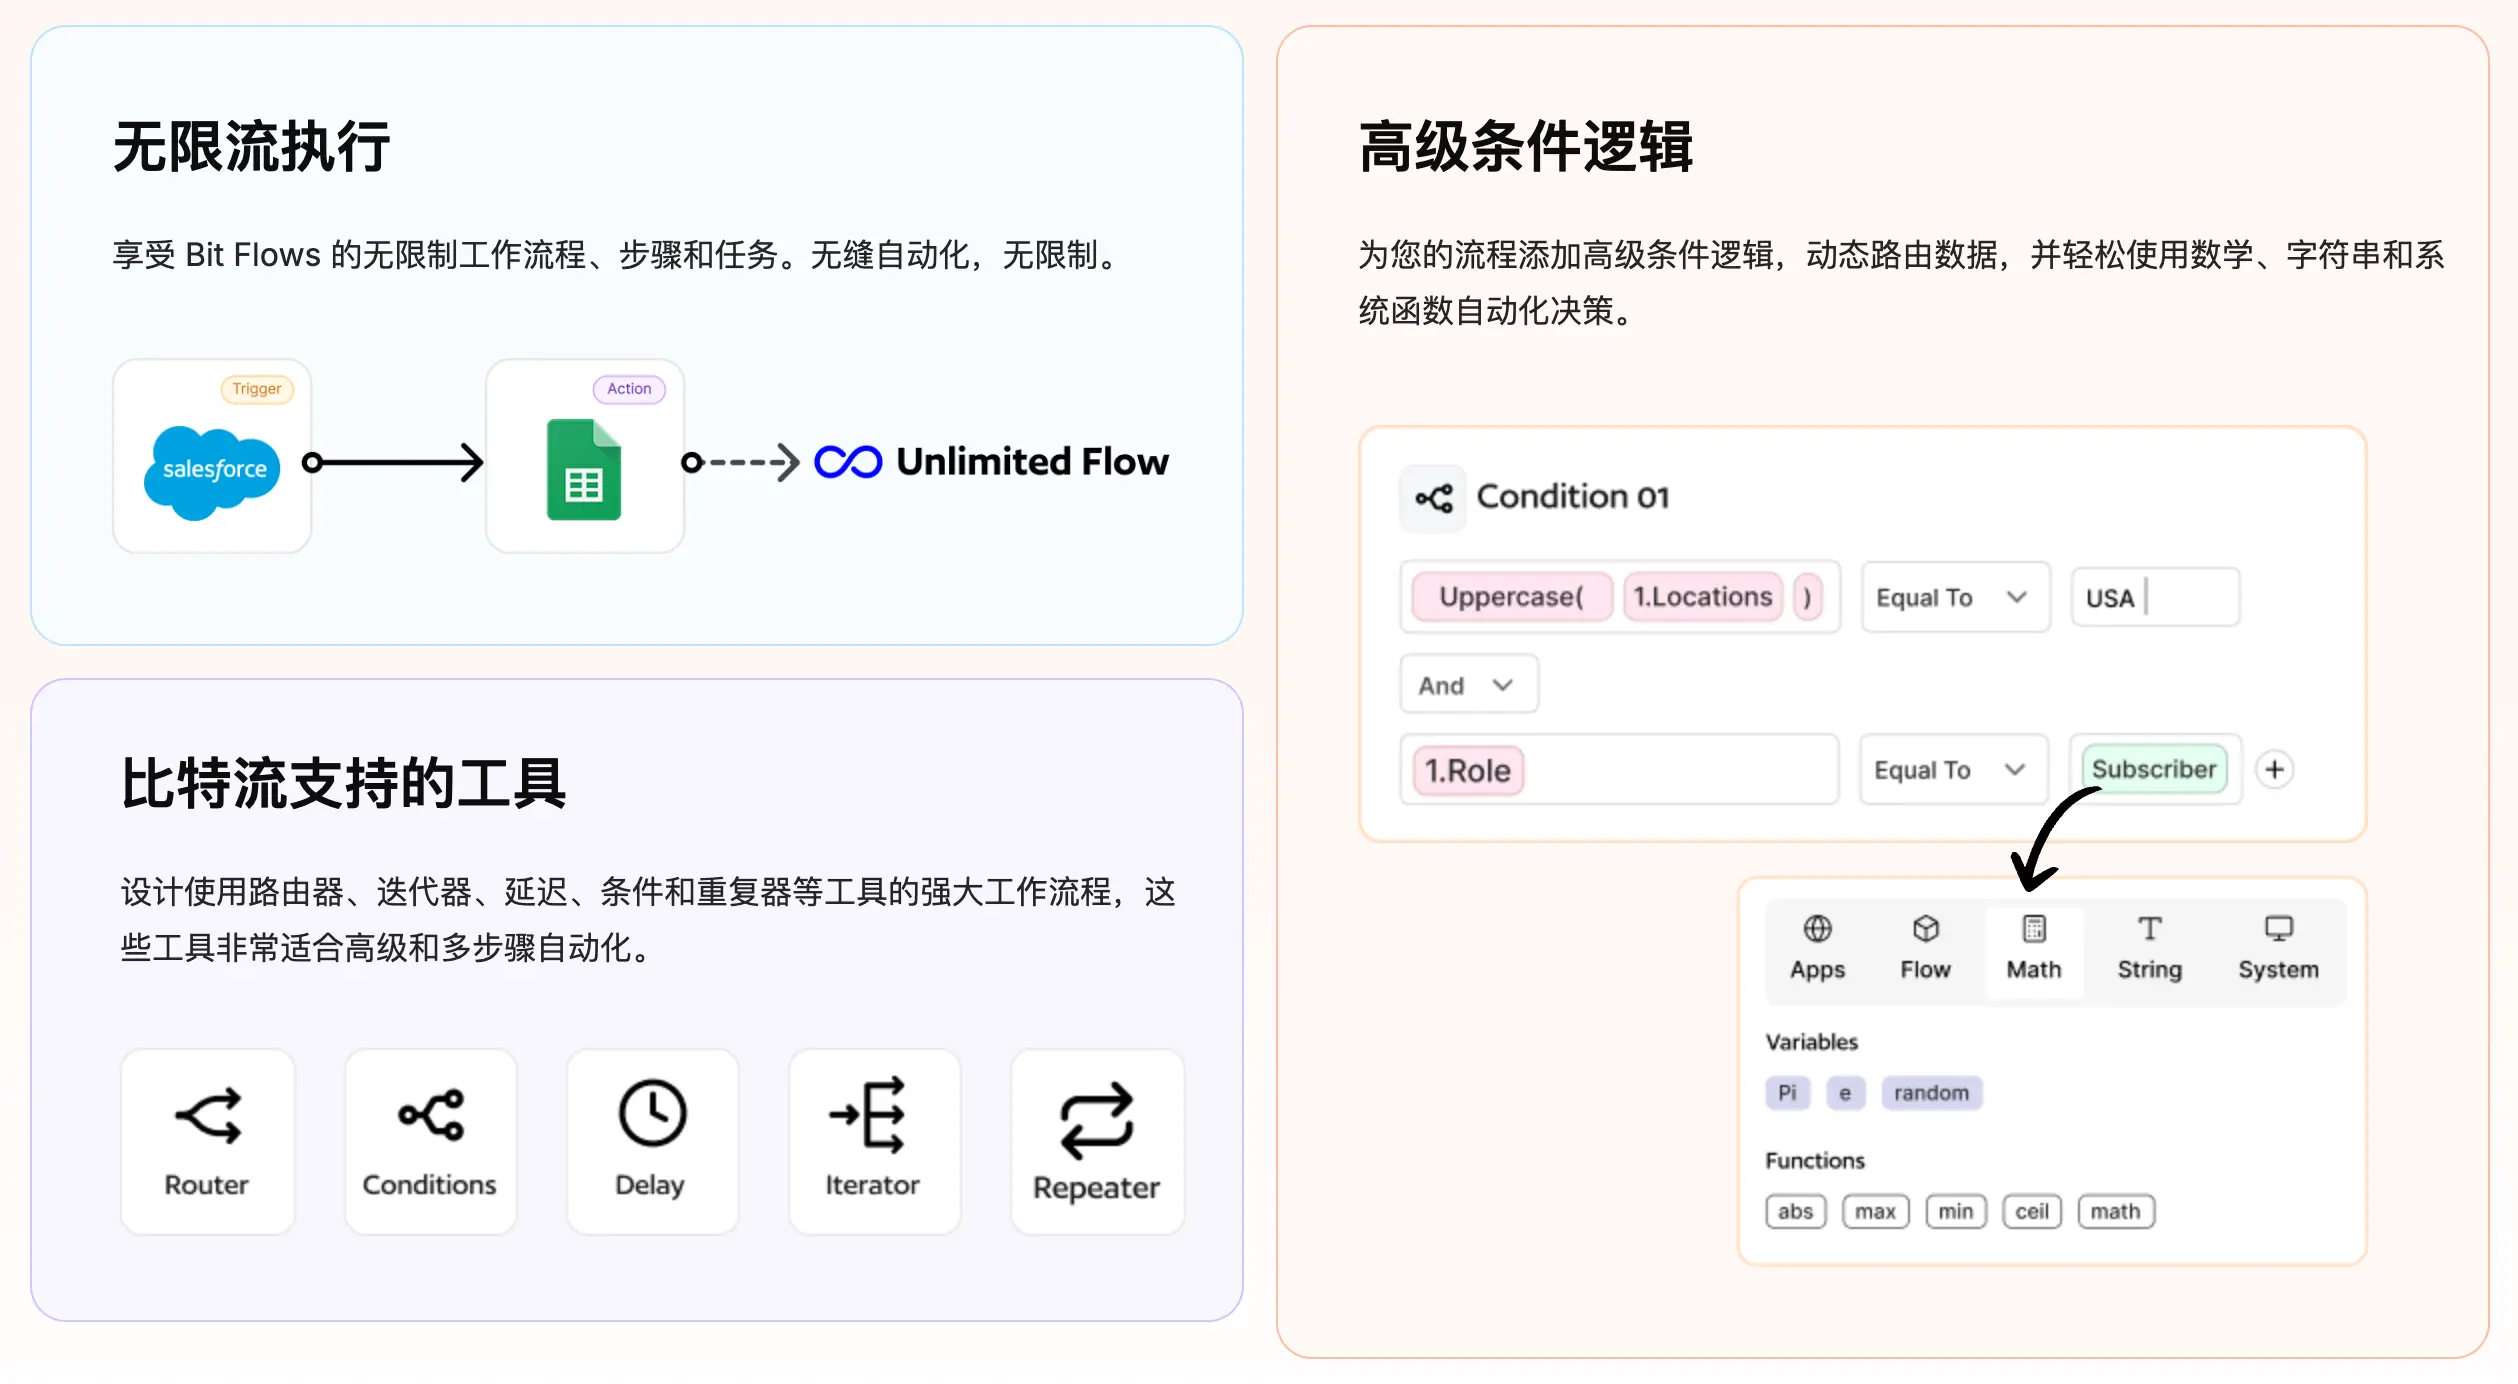Click the plus icon next to Subscriber

click(x=2274, y=769)
